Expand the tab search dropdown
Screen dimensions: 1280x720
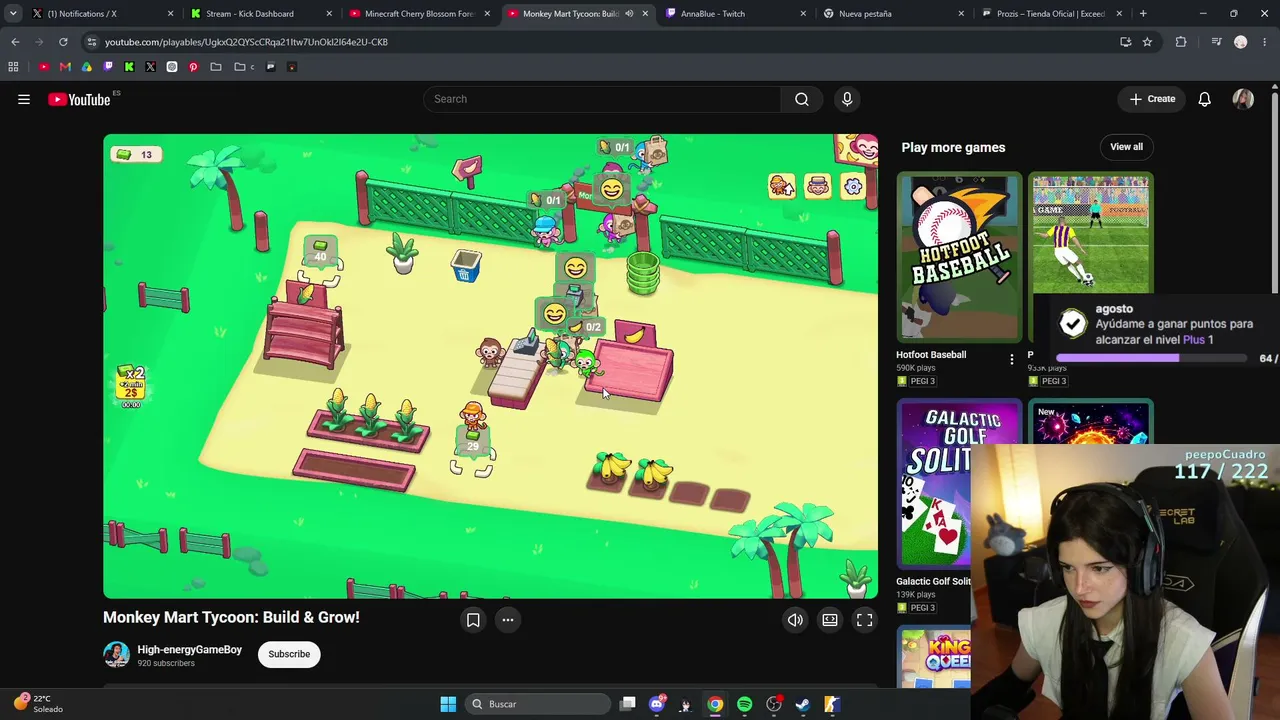coord(13,14)
